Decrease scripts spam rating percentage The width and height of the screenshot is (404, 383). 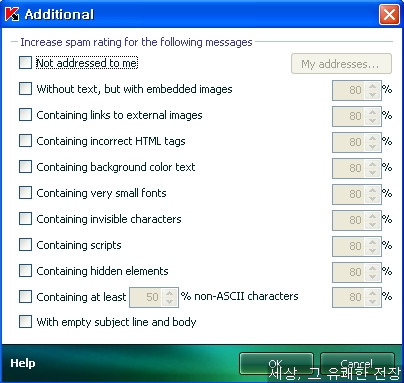click(372, 250)
